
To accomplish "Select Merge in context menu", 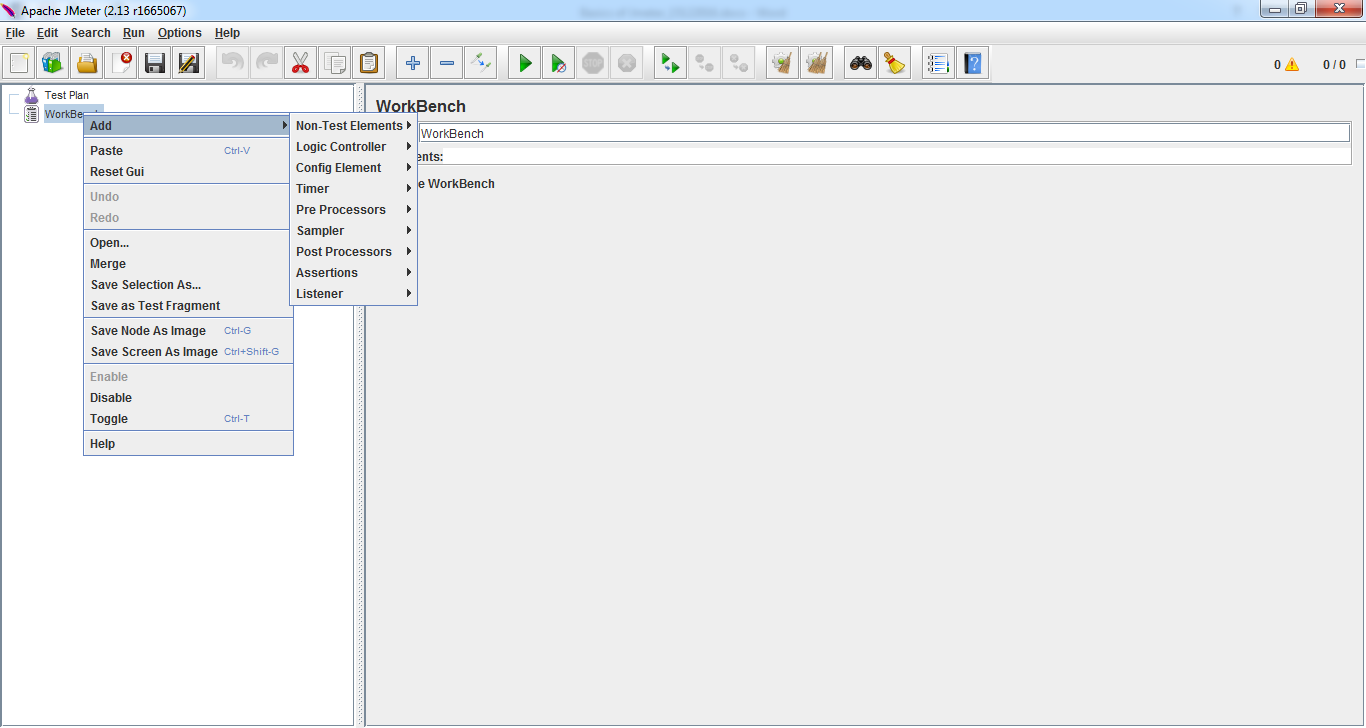I will coord(188,264).
